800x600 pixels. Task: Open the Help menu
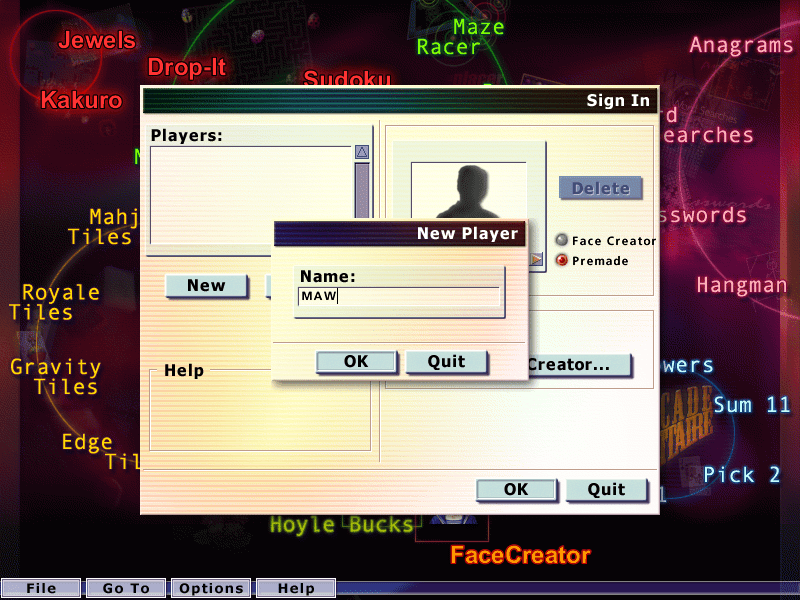(296, 588)
